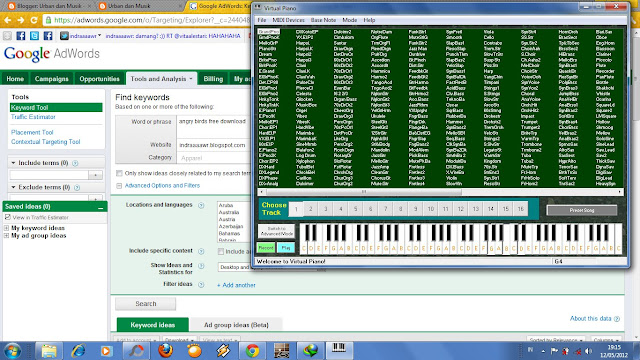Go to the AdWords Home tab
The image size is (640, 360).
tap(15, 79)
